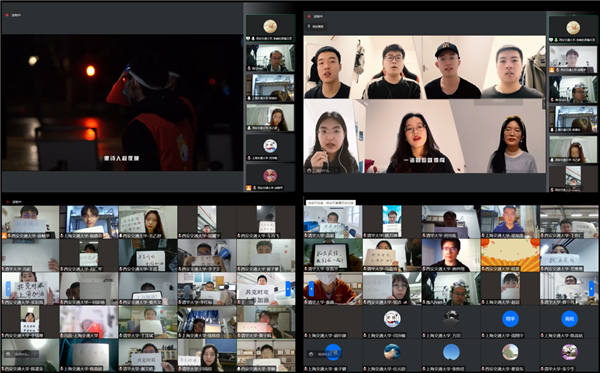Click the white notification banner above bottom-right grid
The width and height of the screenshot is (600, 373).
(331, 202)
